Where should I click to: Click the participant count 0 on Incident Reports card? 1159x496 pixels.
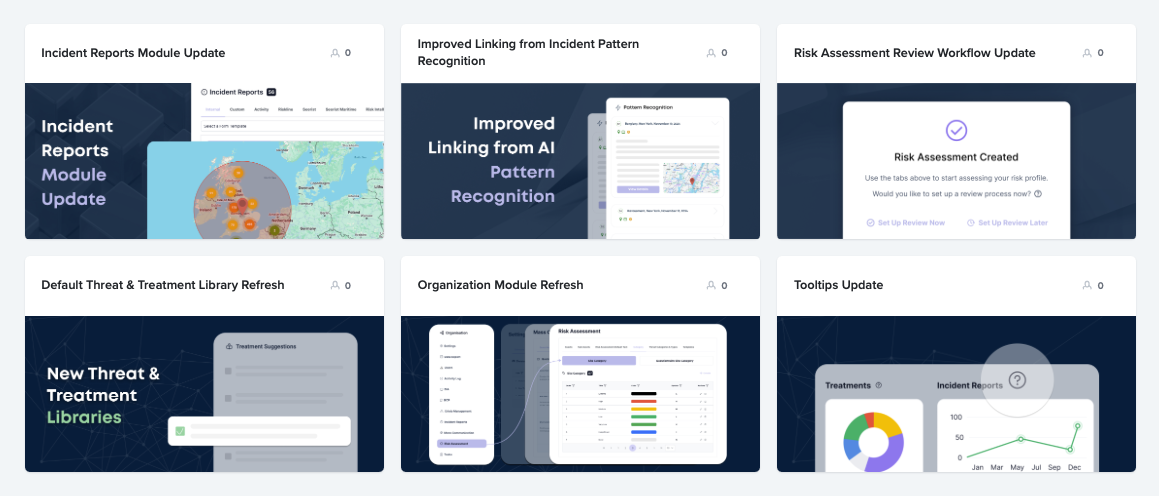click(348, 53)
